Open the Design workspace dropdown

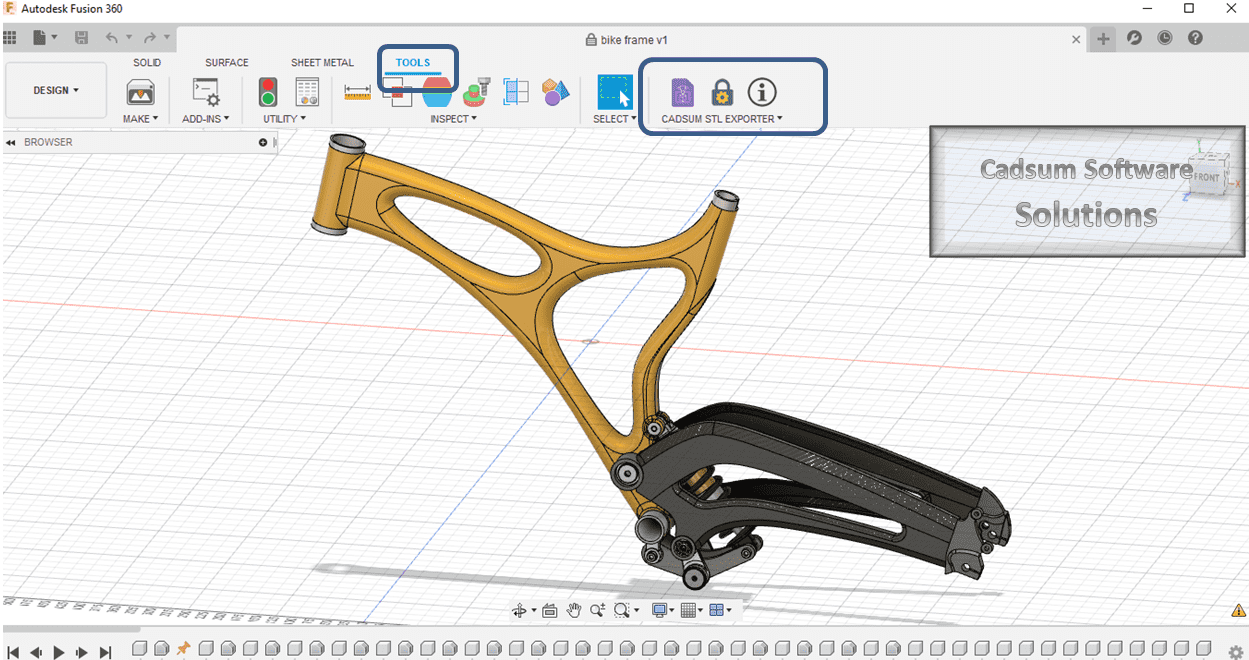(55, 89)
